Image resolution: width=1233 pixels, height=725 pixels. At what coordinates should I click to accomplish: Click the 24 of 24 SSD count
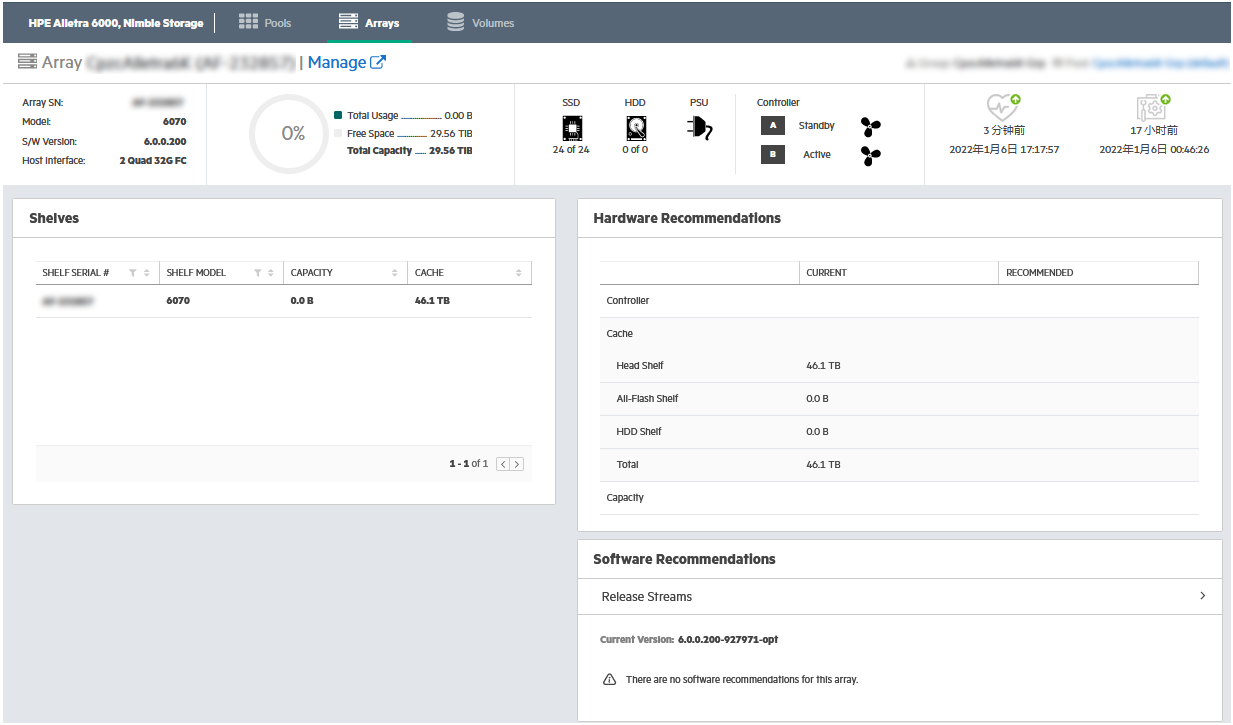(571, 150)
